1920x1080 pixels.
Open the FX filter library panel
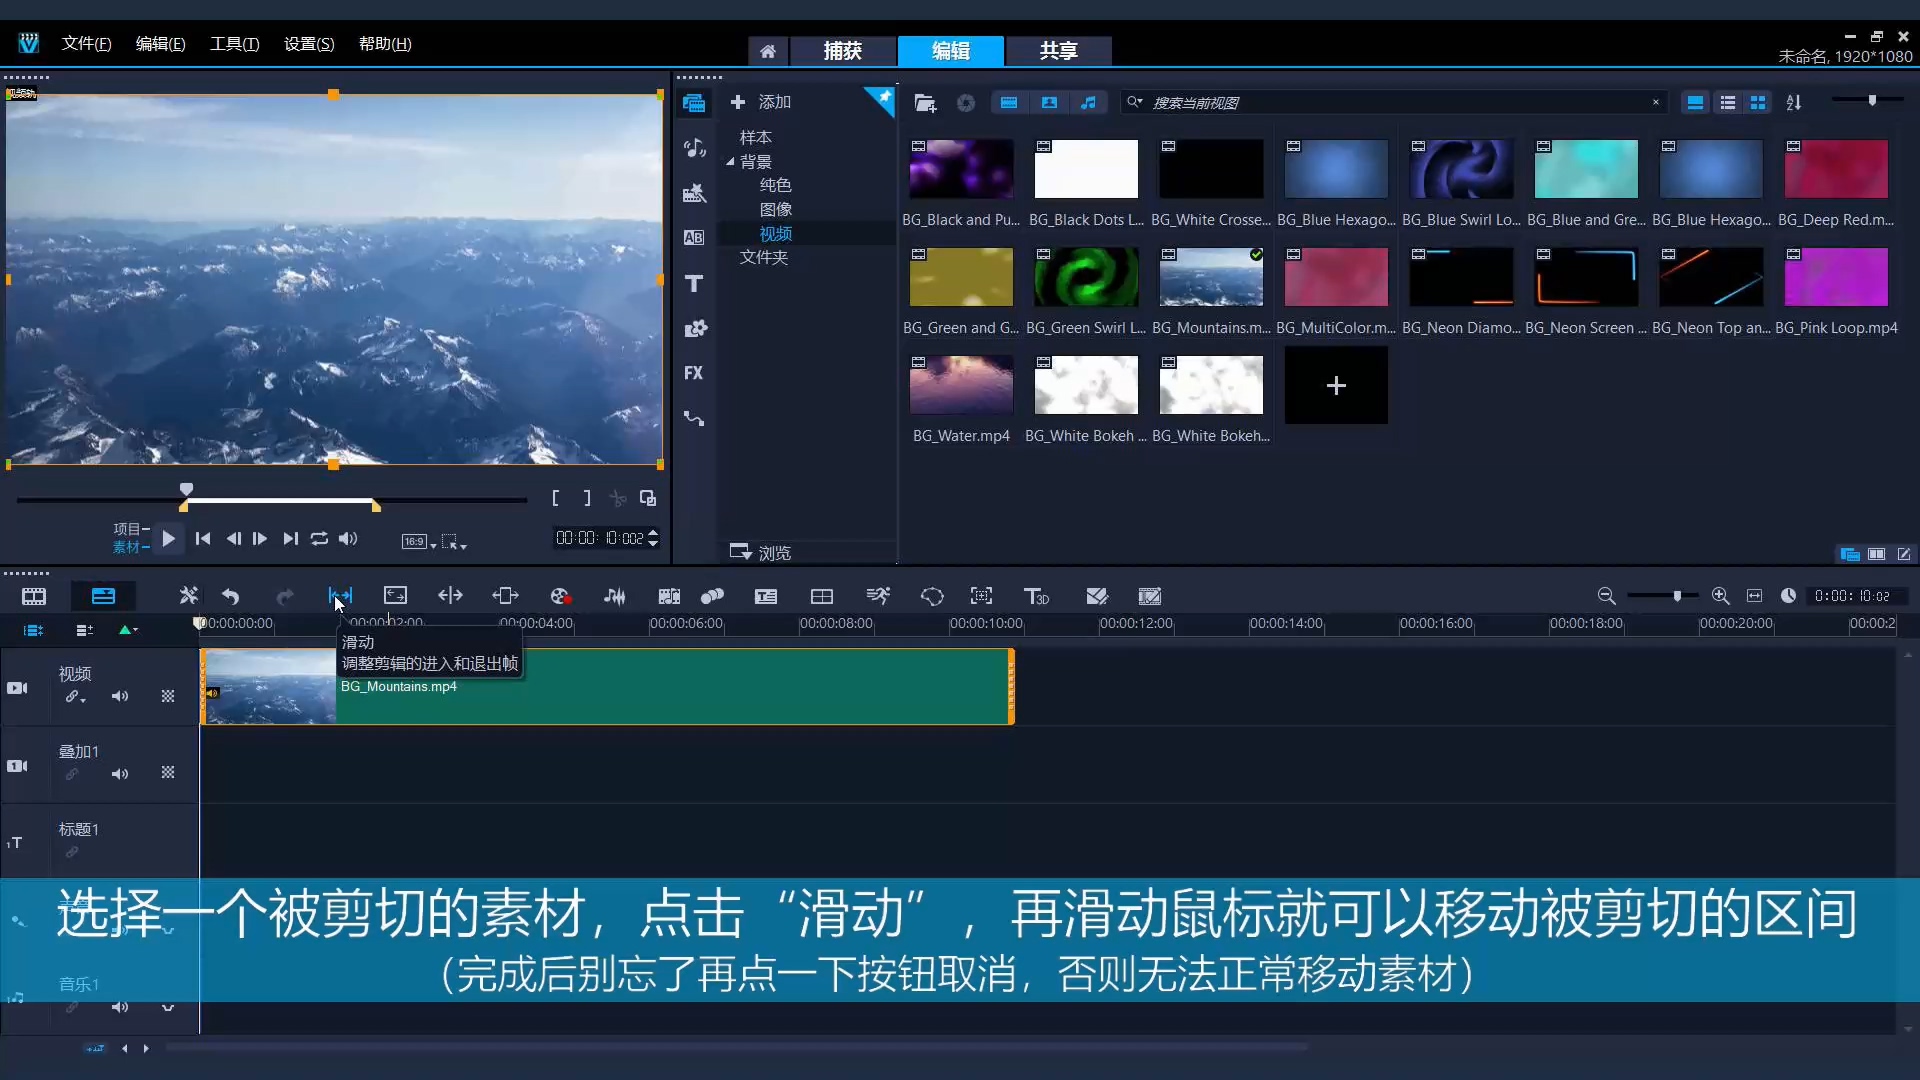pos(694,373)
